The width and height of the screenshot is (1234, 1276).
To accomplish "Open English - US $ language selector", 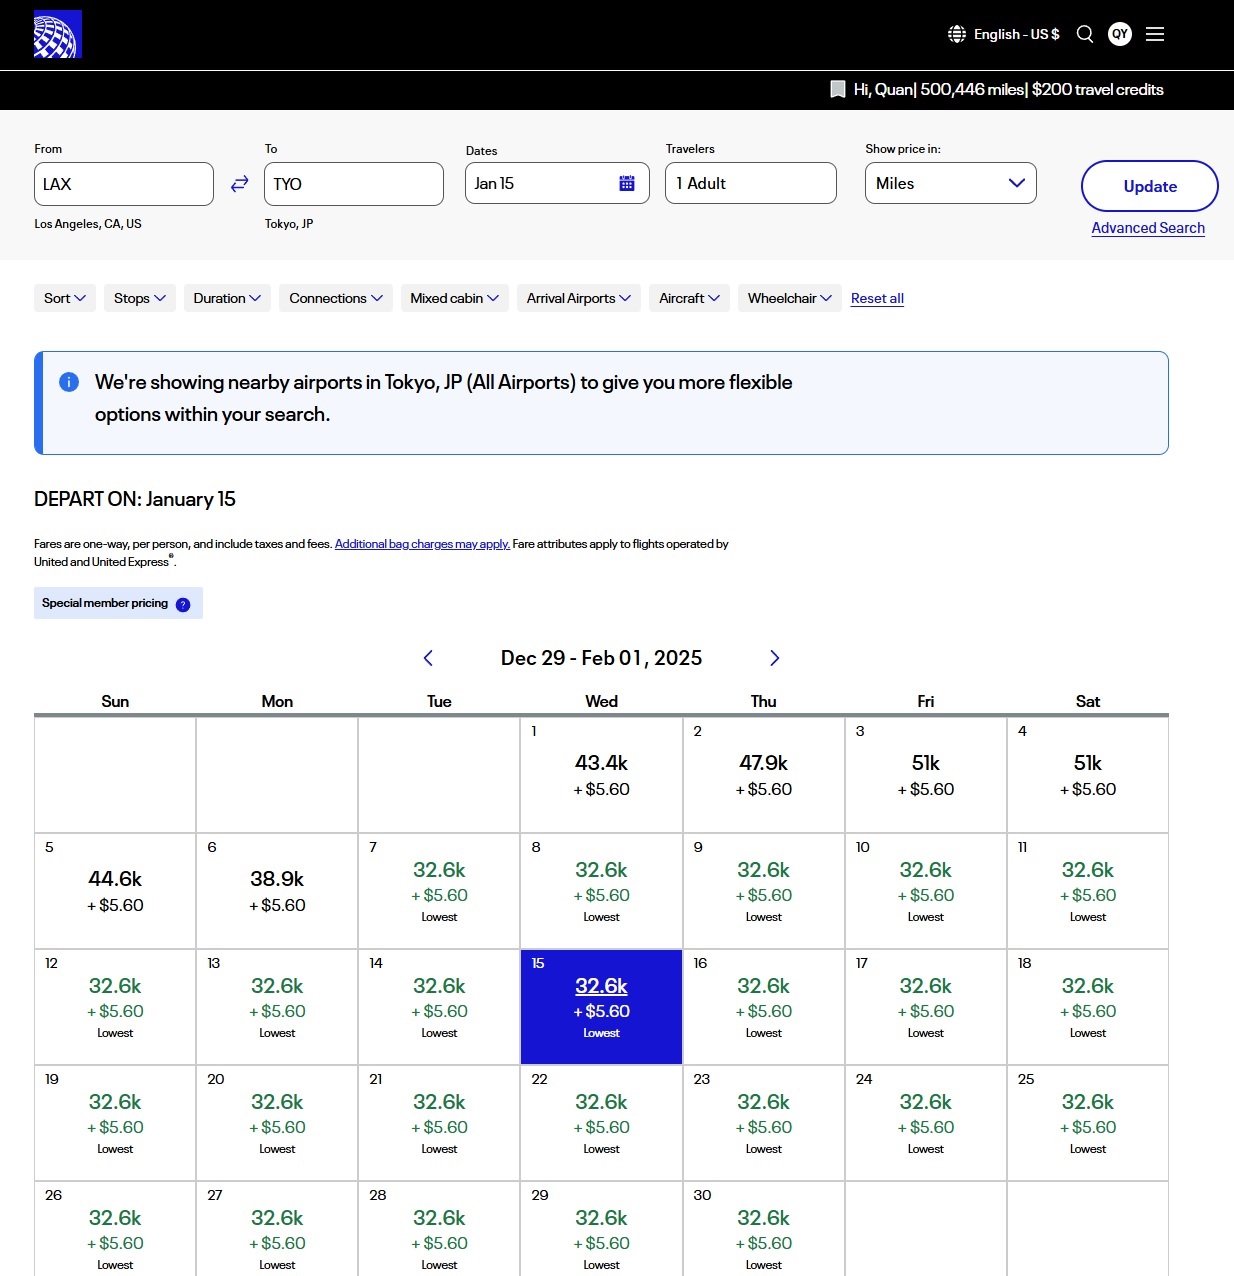I will point(1004,34).
